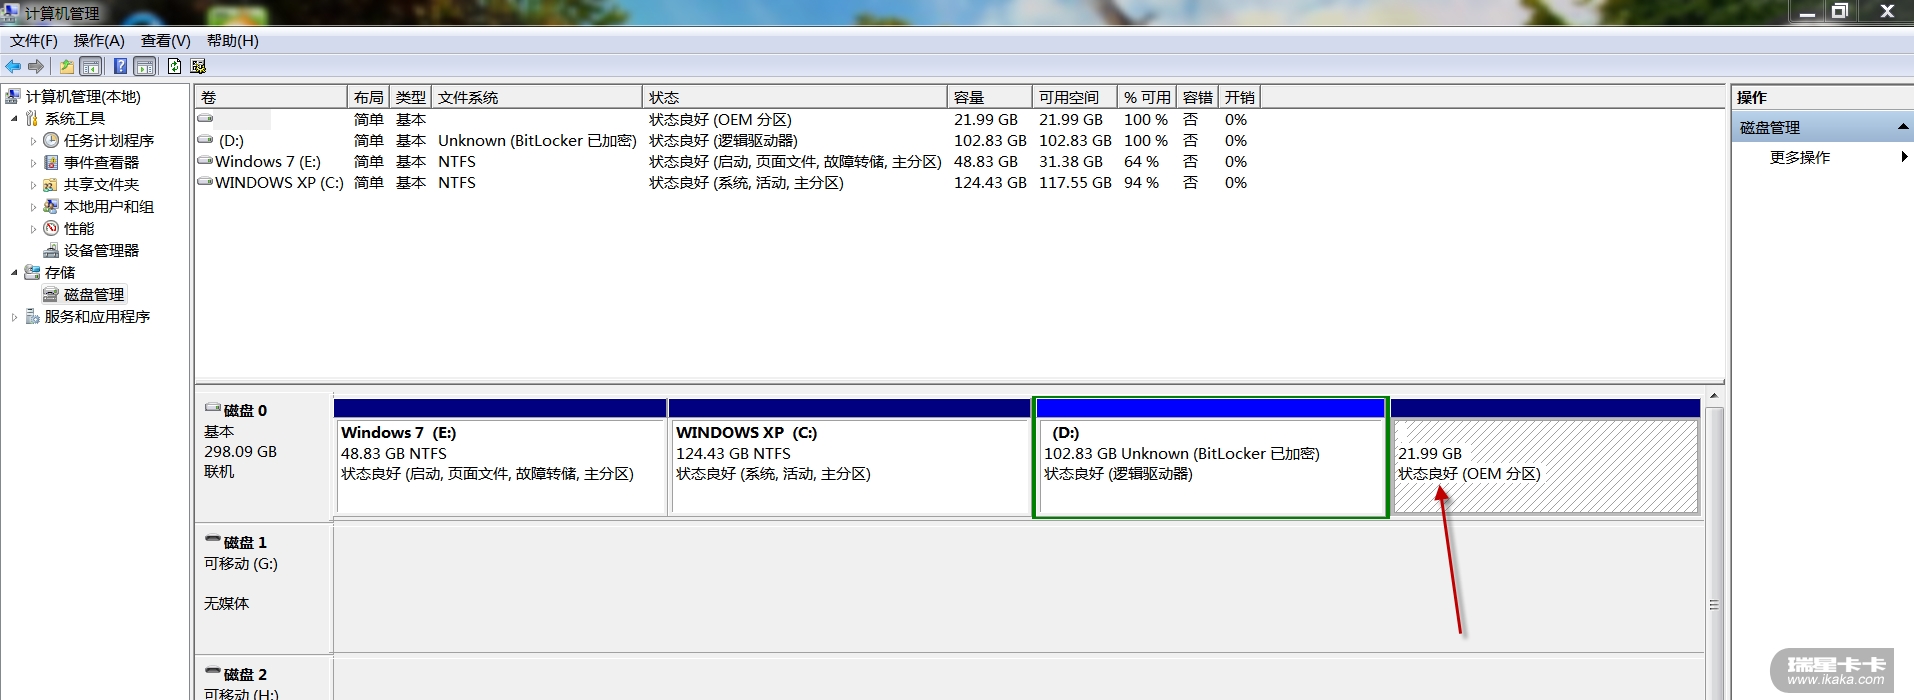
Task: Click the 存储 storage icon
Action: click(x=32, y=272)
